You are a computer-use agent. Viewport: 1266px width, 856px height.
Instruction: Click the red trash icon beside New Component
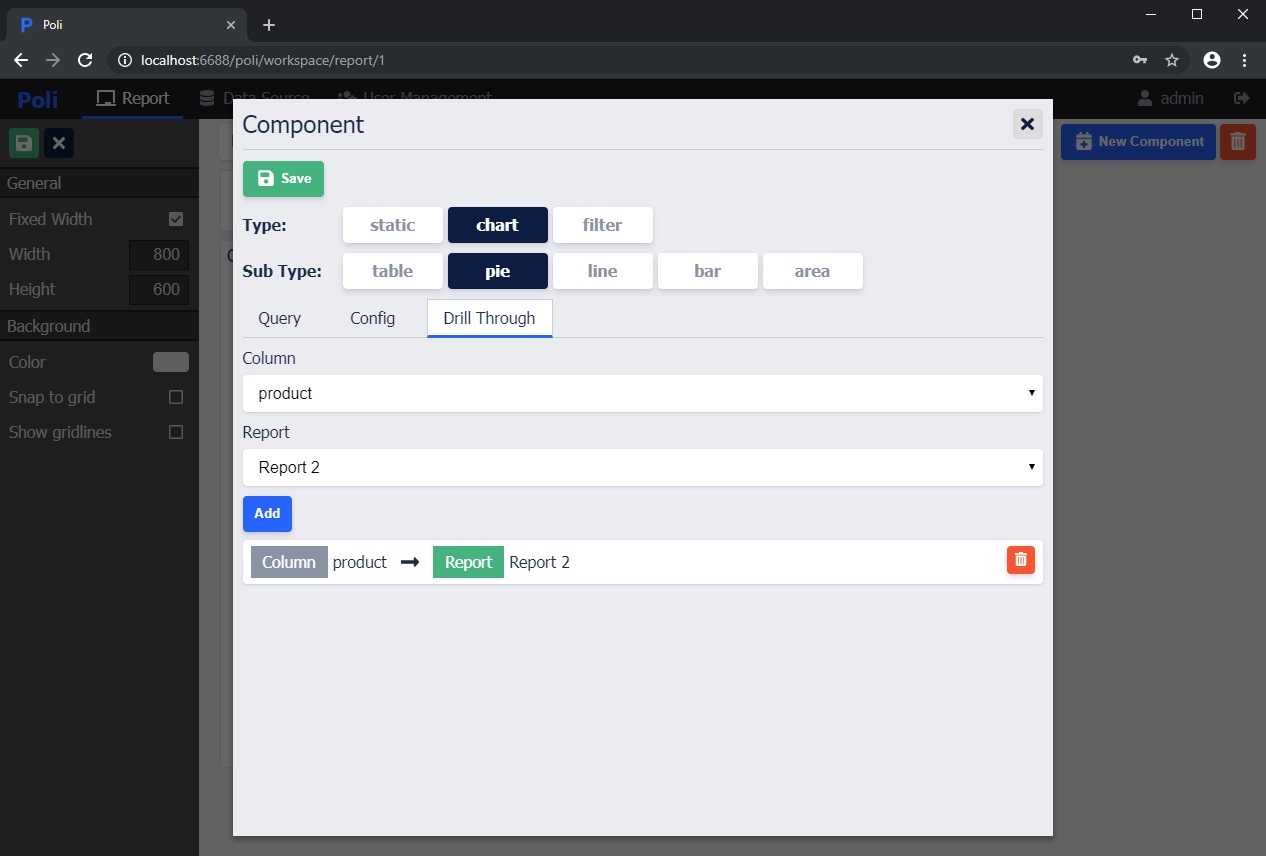(1237, 142)
